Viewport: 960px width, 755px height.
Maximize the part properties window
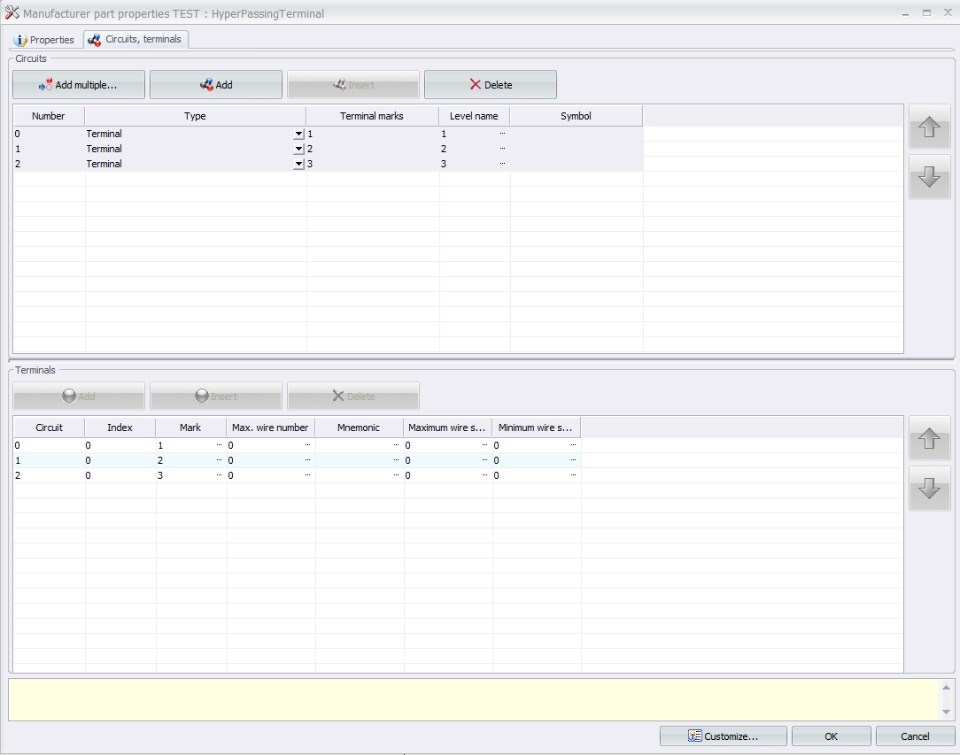927,13
